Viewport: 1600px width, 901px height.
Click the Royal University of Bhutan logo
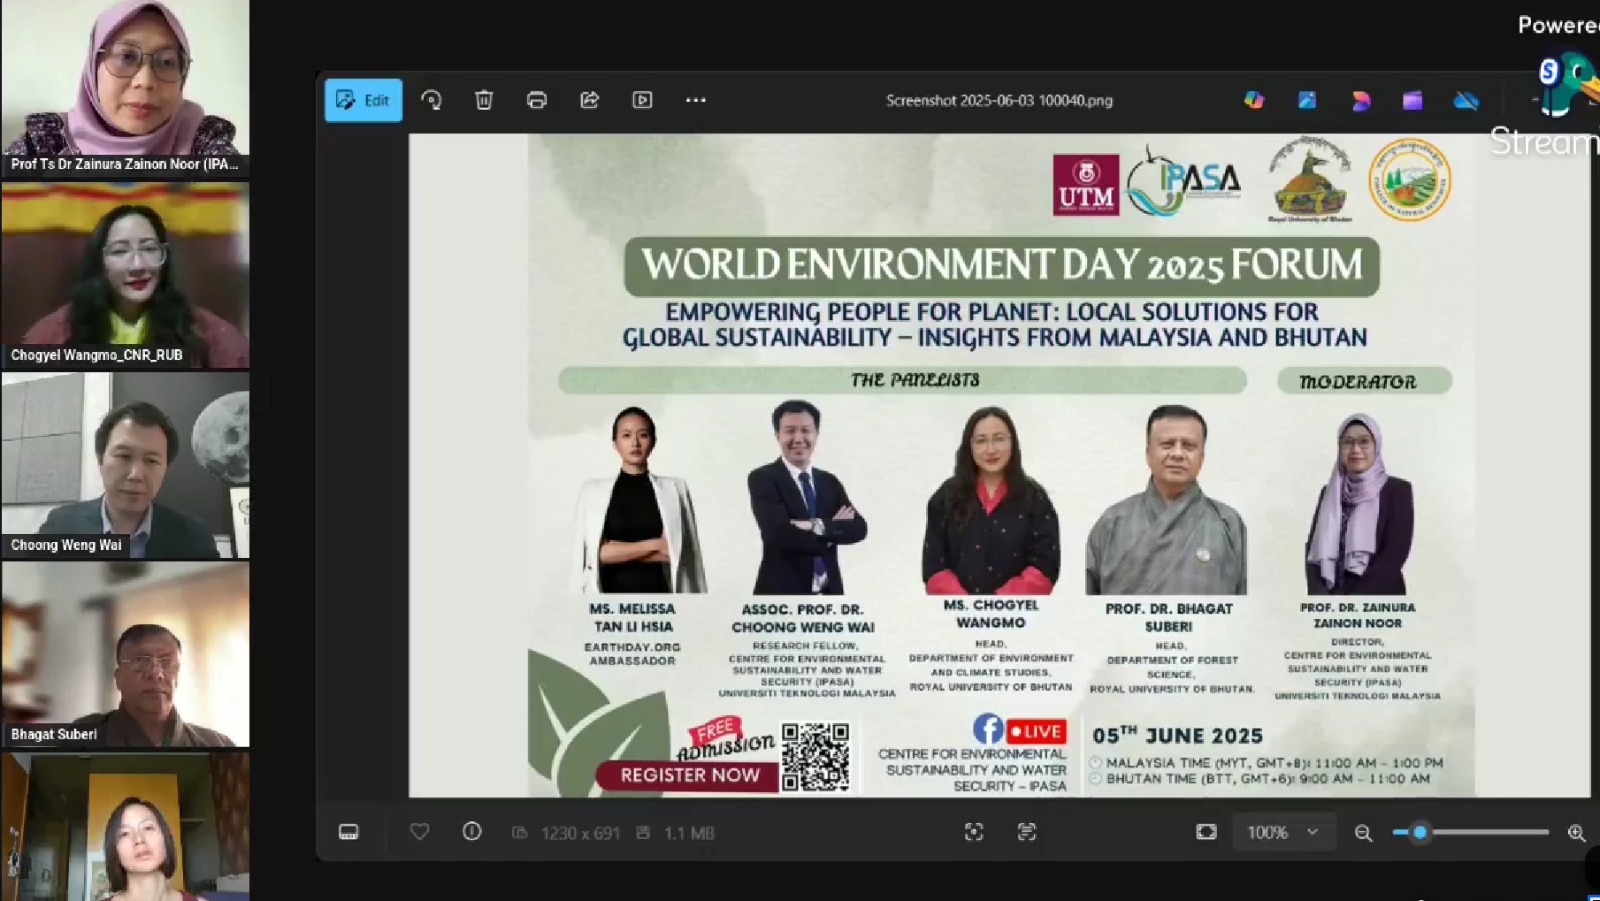tap(1310, 180)
